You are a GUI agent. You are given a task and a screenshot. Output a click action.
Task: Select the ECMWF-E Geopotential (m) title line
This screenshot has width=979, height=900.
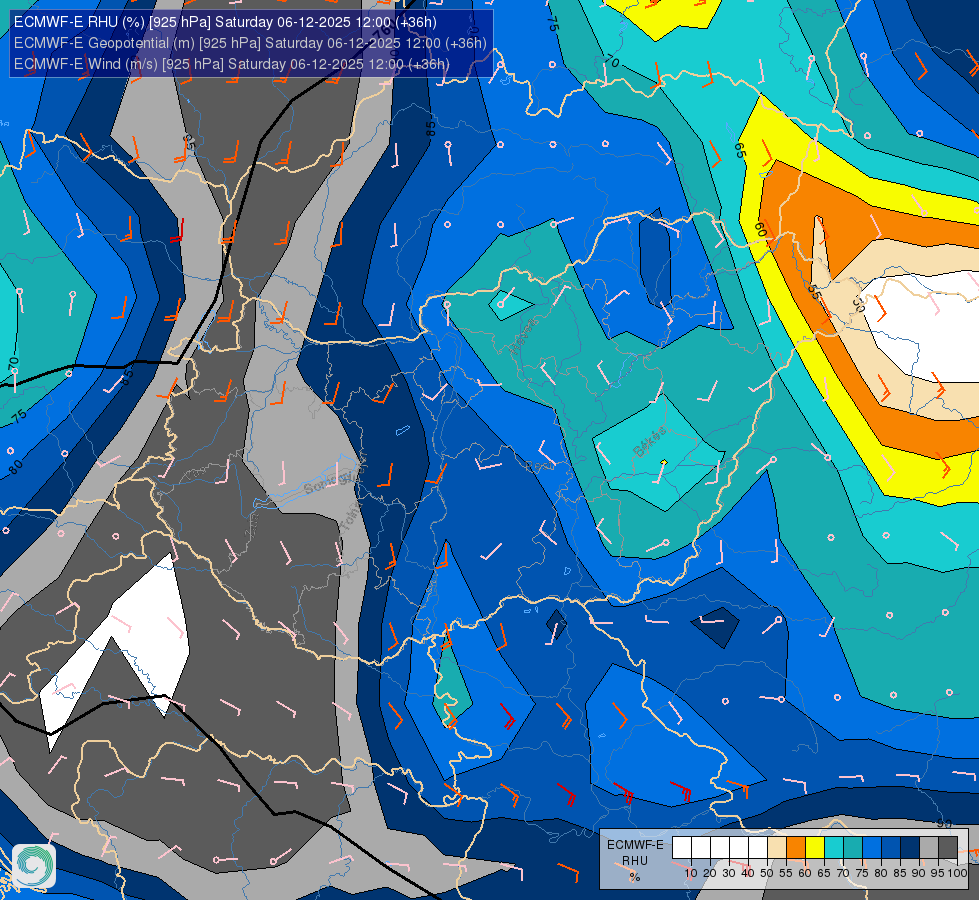[x=250, y=43]
